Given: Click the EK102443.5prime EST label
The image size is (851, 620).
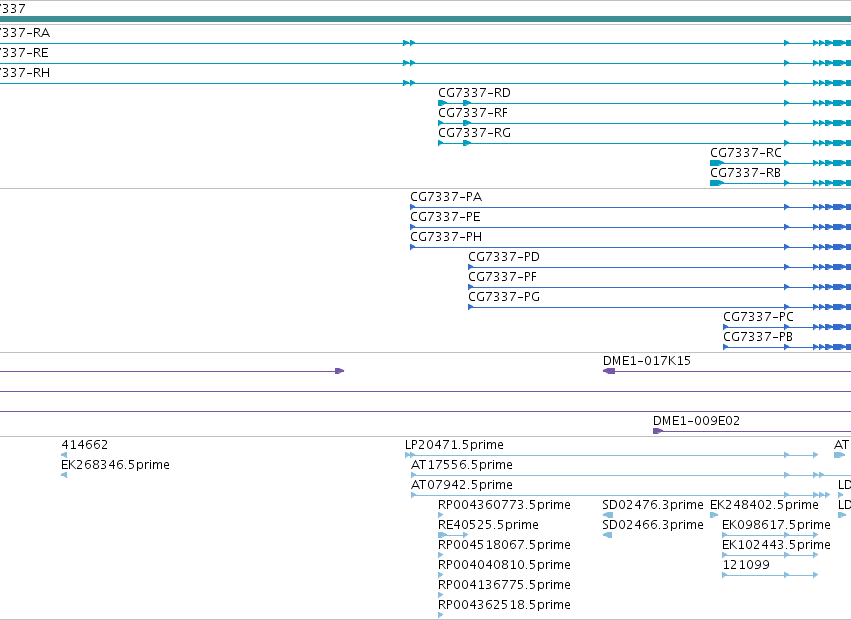Looking at the screenshot, I should pyautogui.click(x=776, y=545).
